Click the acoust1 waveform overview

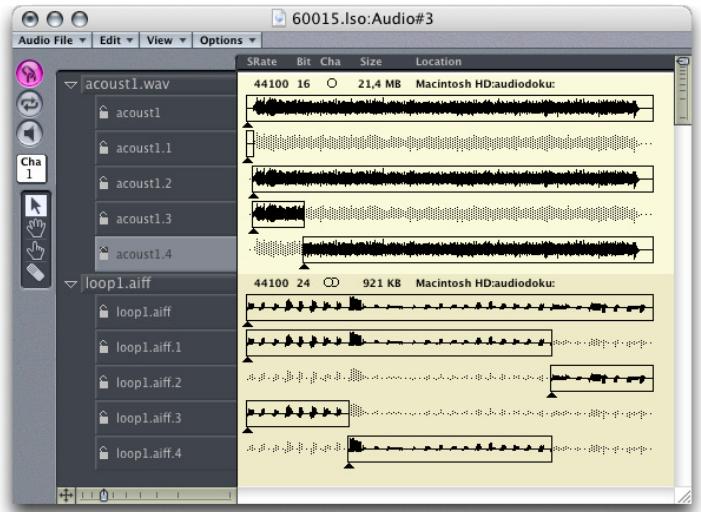pyautogui.click(x=450, y=108)
